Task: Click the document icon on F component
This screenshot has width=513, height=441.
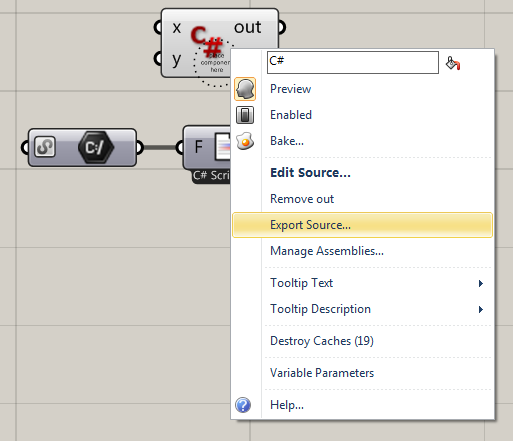Action: coord(222,147)
